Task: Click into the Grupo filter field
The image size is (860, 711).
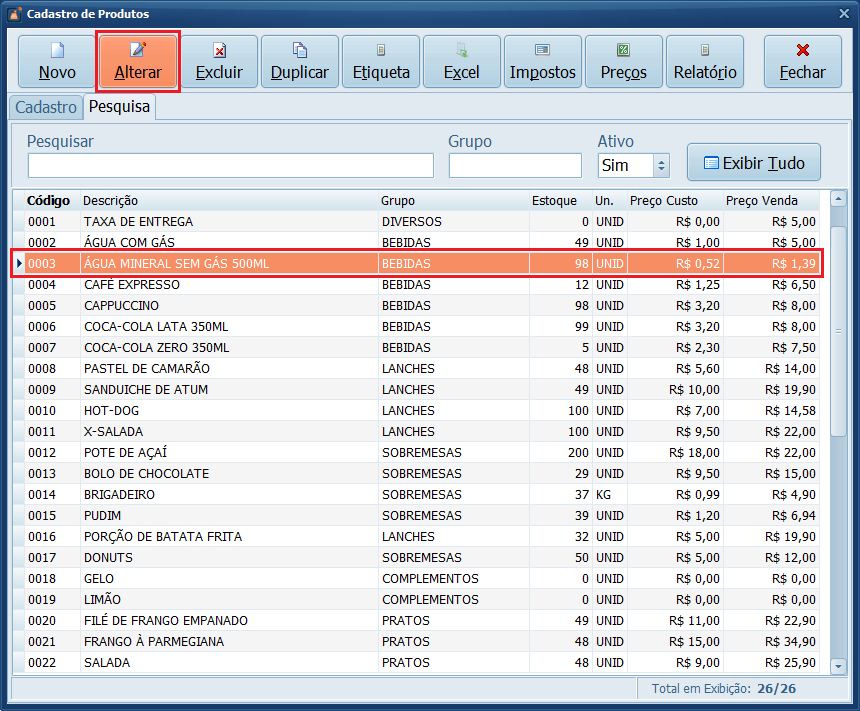Action: coord(515,165)
